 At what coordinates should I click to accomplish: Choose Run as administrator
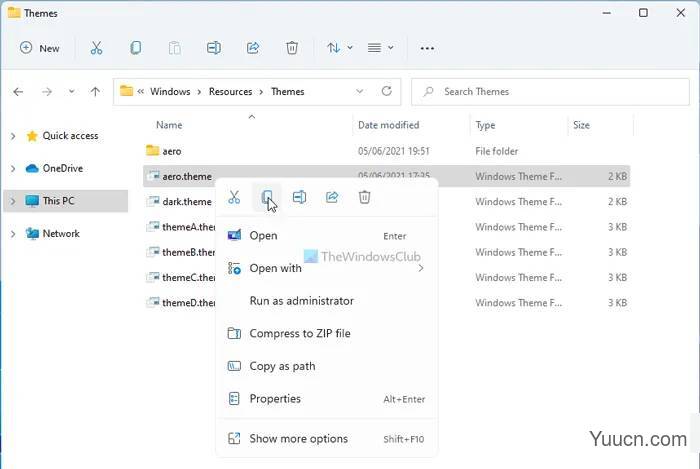[x=326, y=301]
